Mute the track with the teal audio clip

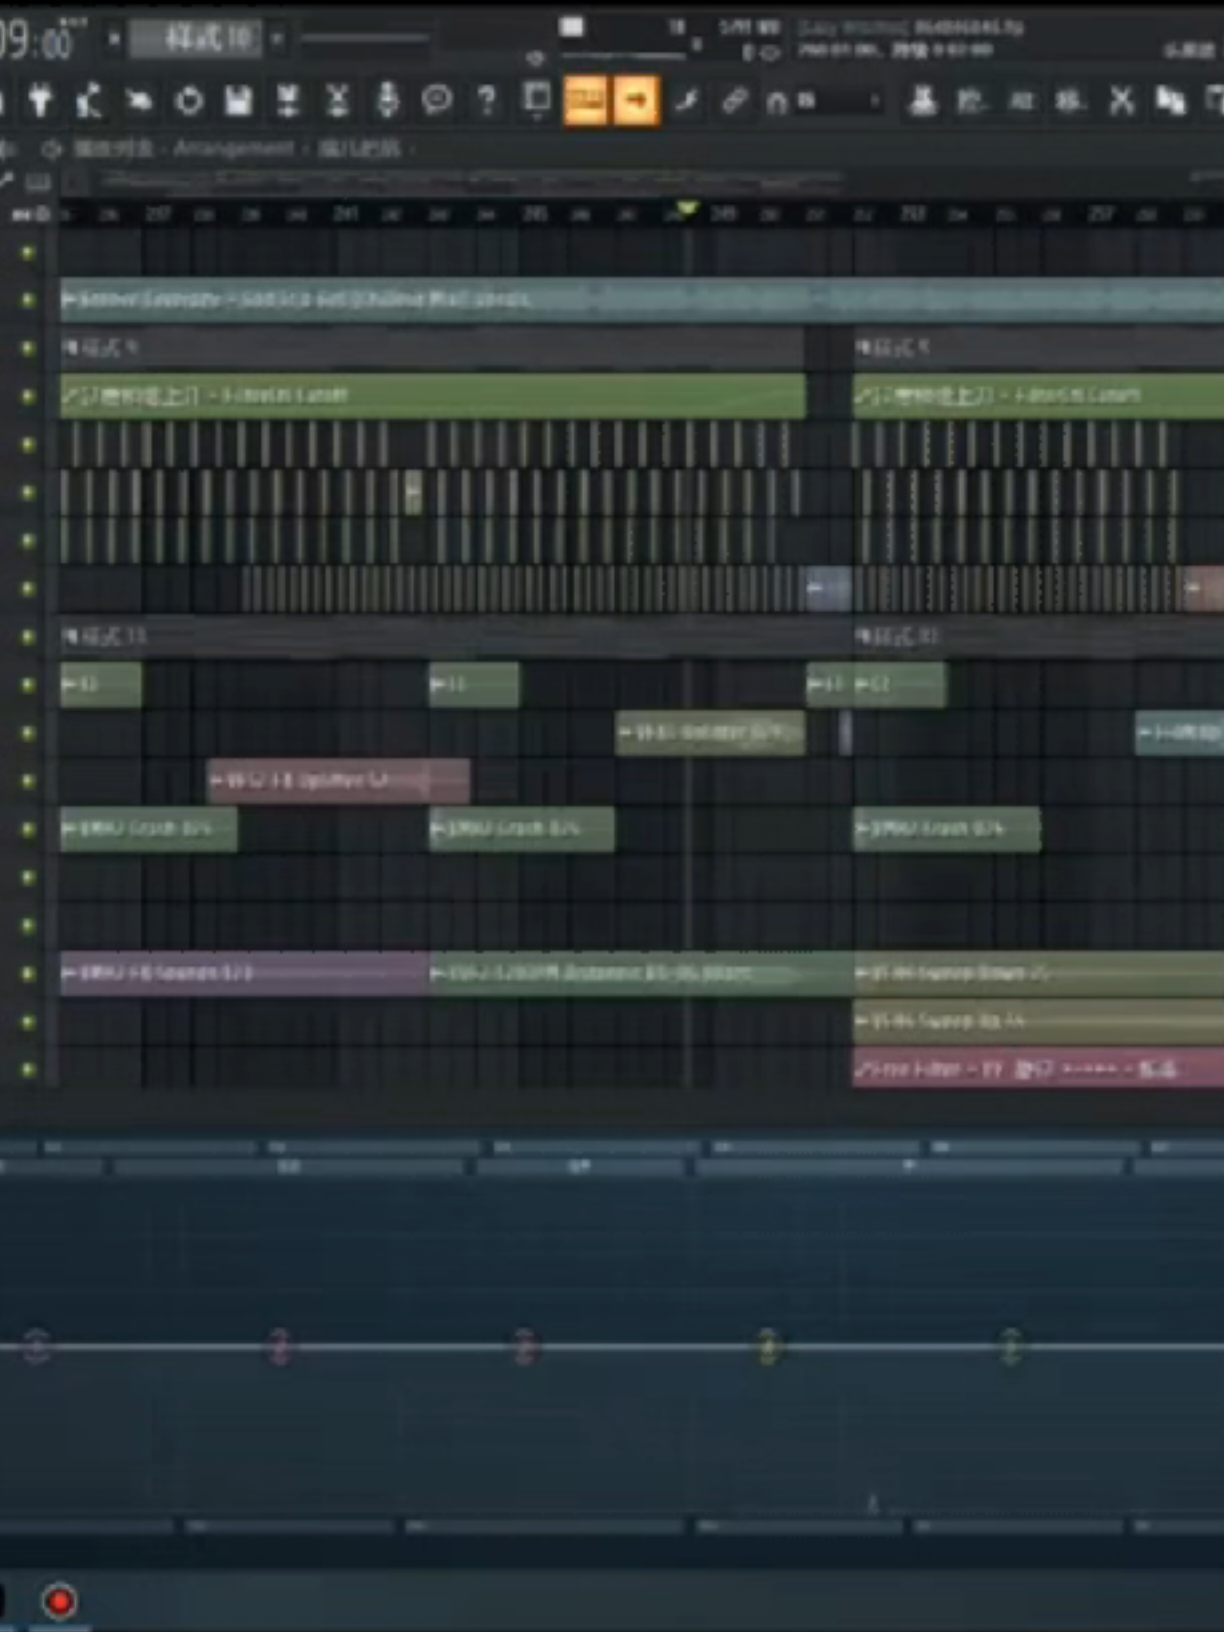pyautogui.click(x=28, y=300)
